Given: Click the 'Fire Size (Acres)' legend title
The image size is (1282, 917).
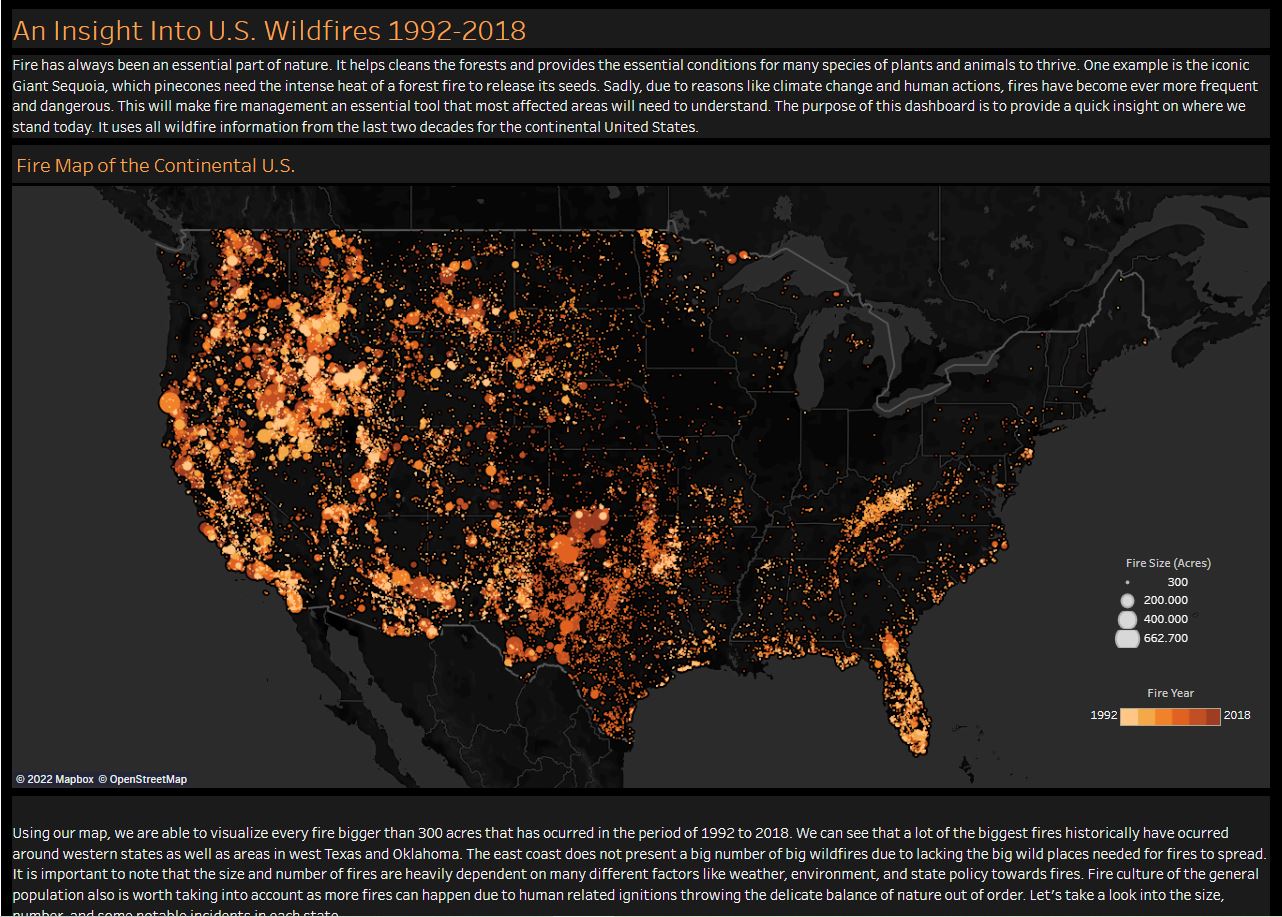Looking at the screenshot, I should (1167, 563).
